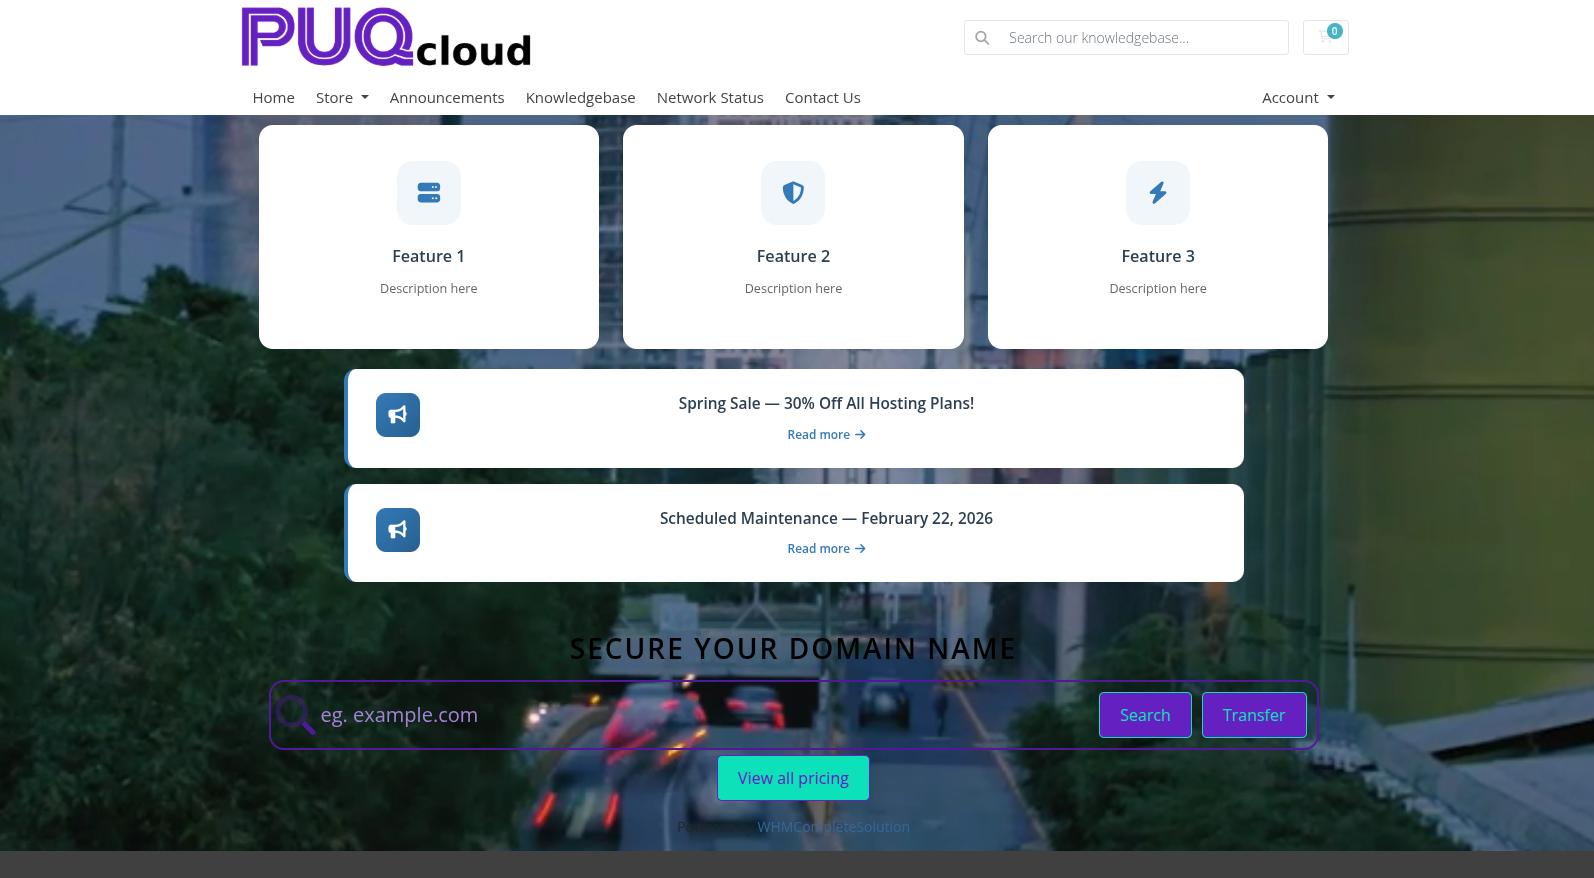Click the View all pricing button
The width and height of the screenshot is (1594, 878).
[x=793, y=778]
